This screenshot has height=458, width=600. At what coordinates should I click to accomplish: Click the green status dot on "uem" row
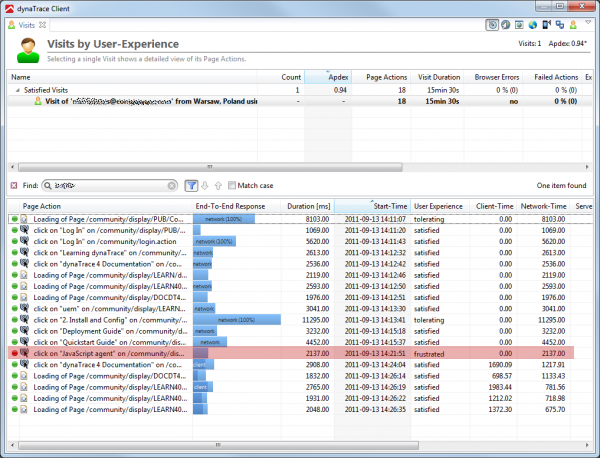[x=15, y=308]
